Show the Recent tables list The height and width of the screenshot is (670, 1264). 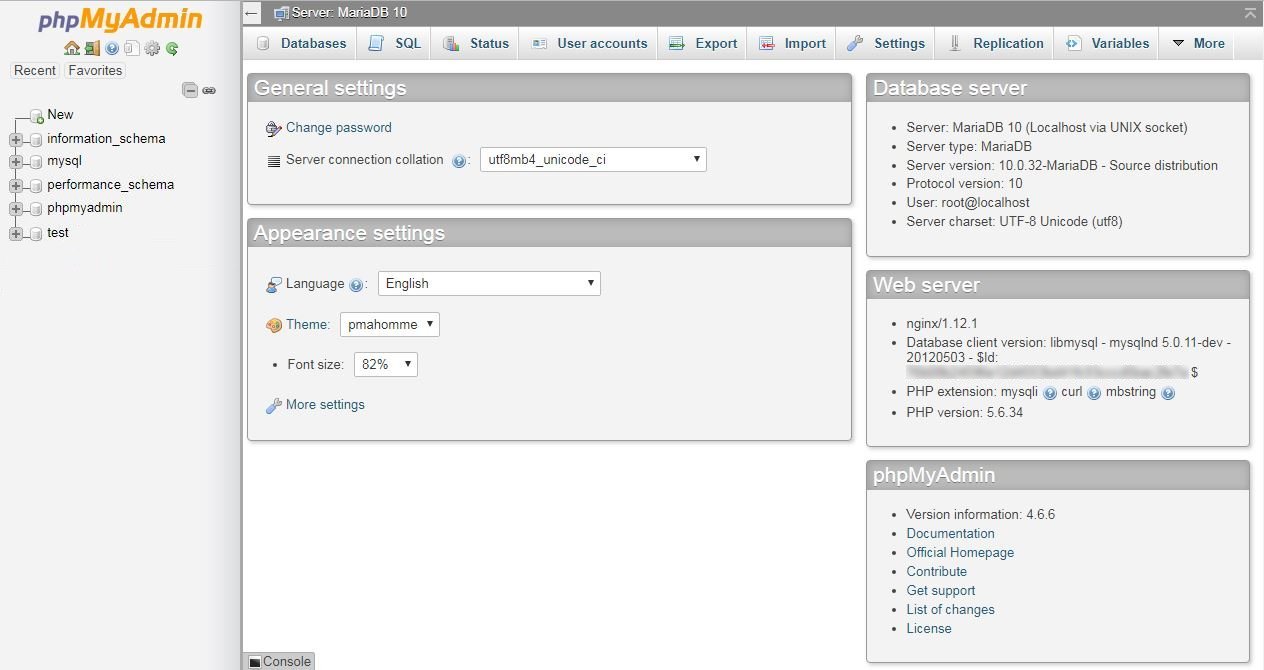tap(35, 71)
